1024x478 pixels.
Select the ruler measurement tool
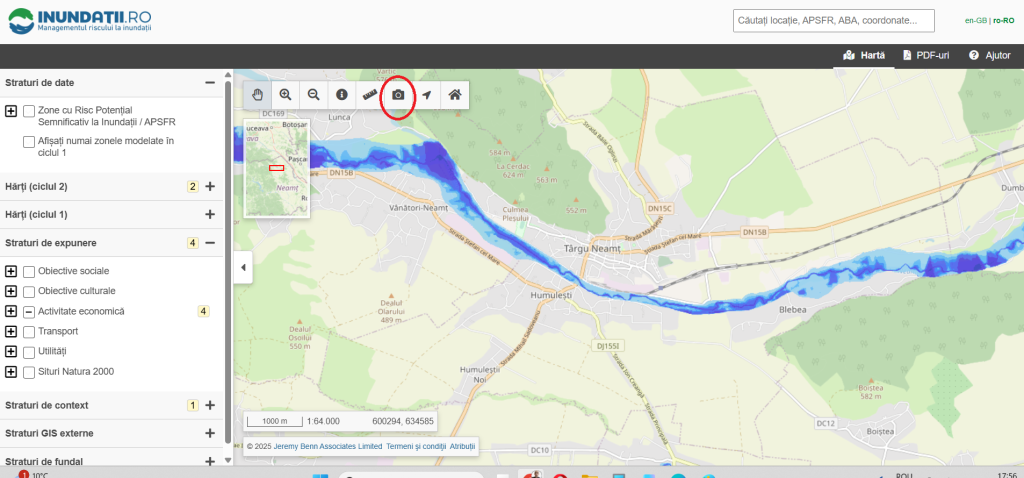click(370, 95)
